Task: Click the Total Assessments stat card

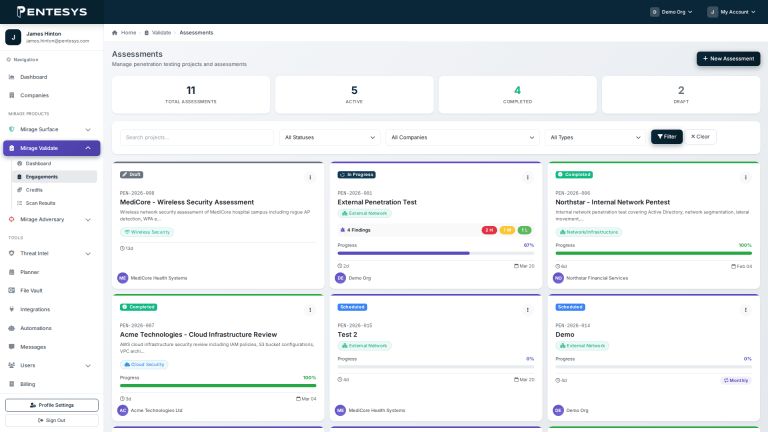Action: click(191, 95)
